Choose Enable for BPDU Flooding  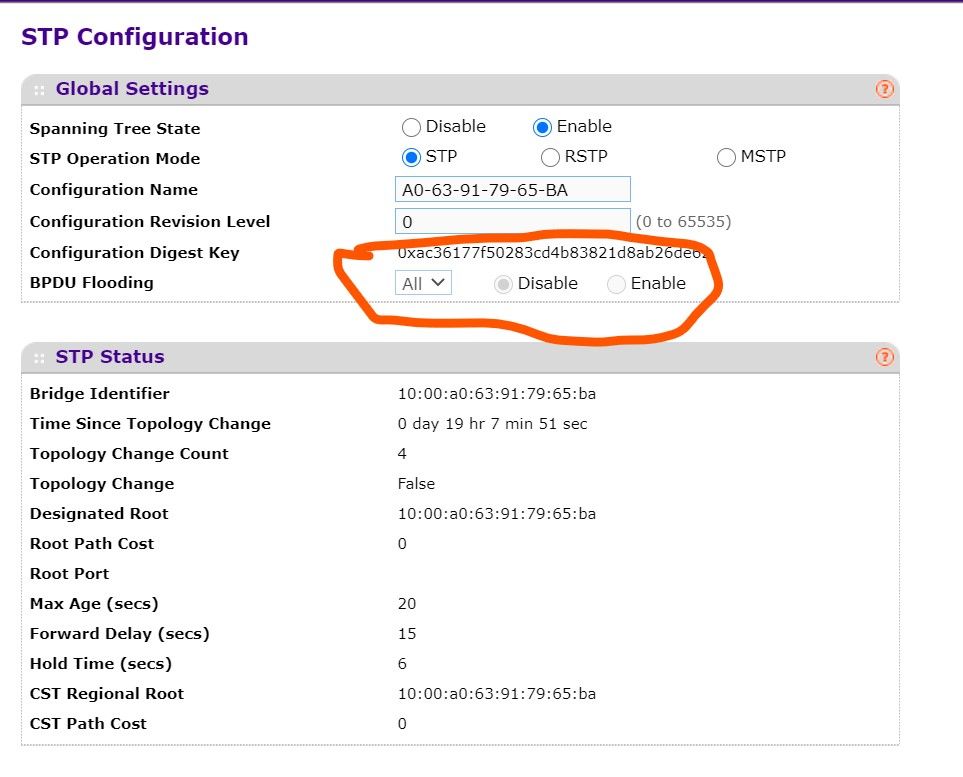pos(616,284)
